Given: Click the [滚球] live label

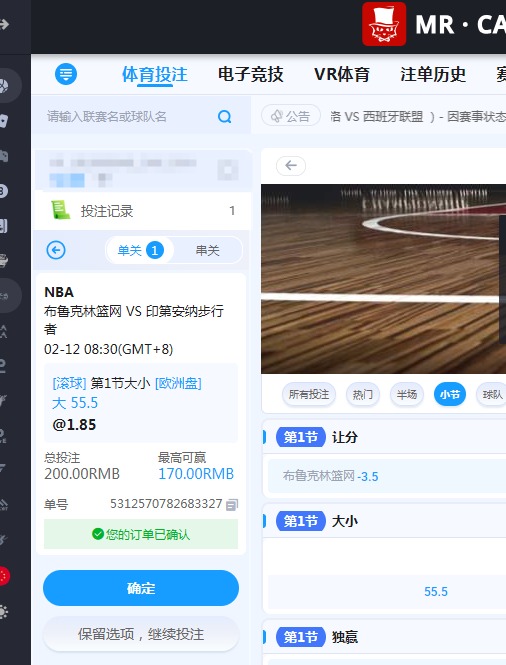Looking at the screenshot, I should point(69,383).
